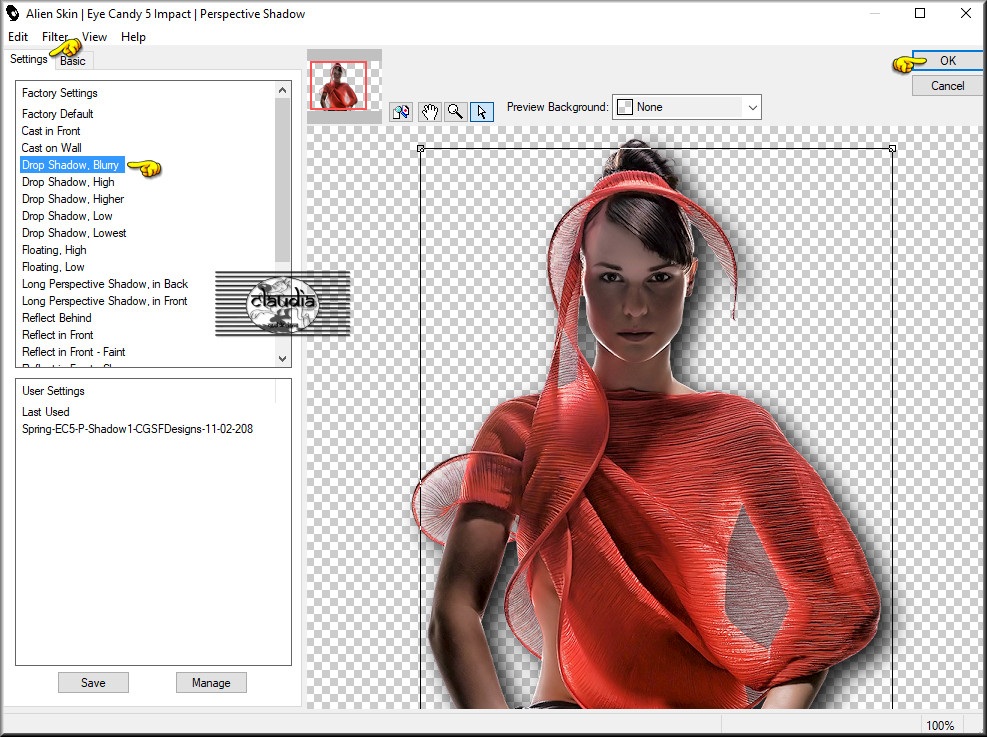Choose the Cast on Wall preset

(52, 148)
